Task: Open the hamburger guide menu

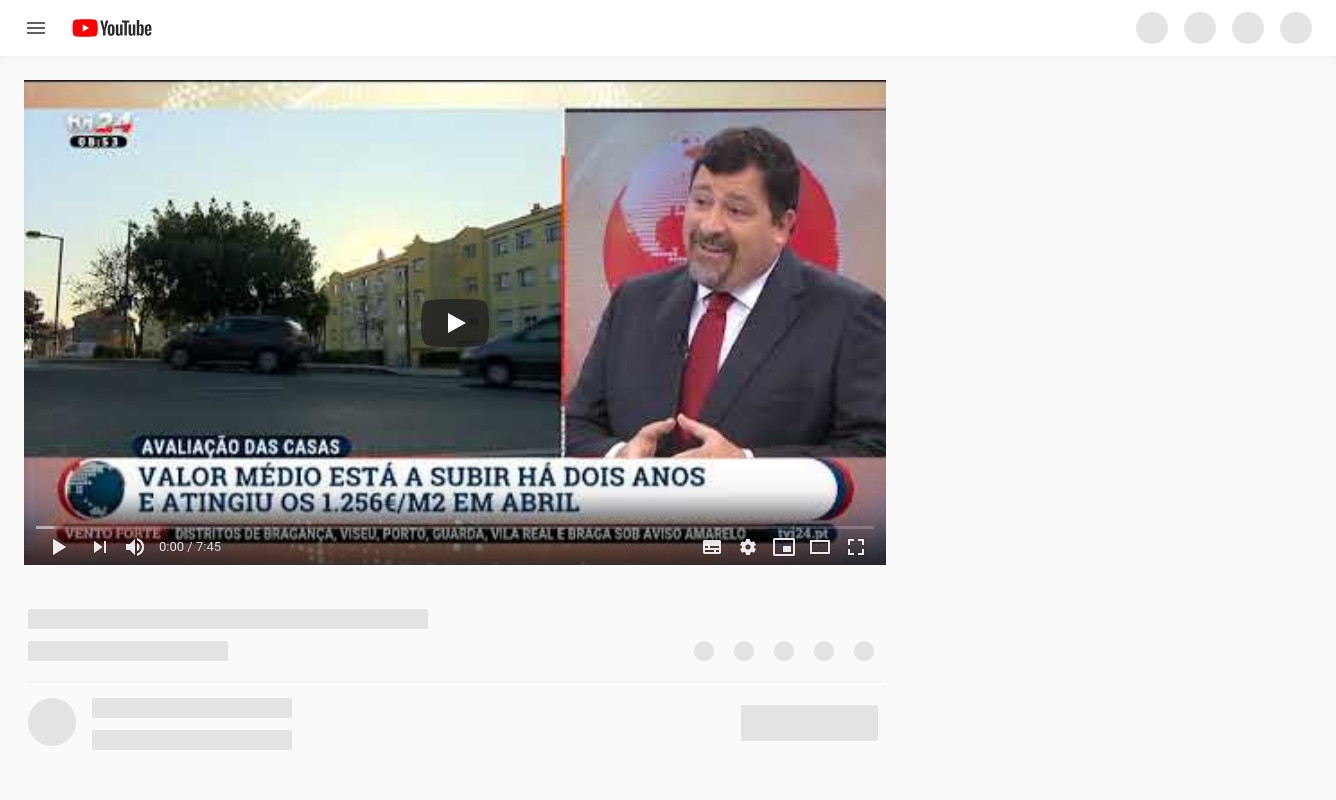Action: [36, 28]
